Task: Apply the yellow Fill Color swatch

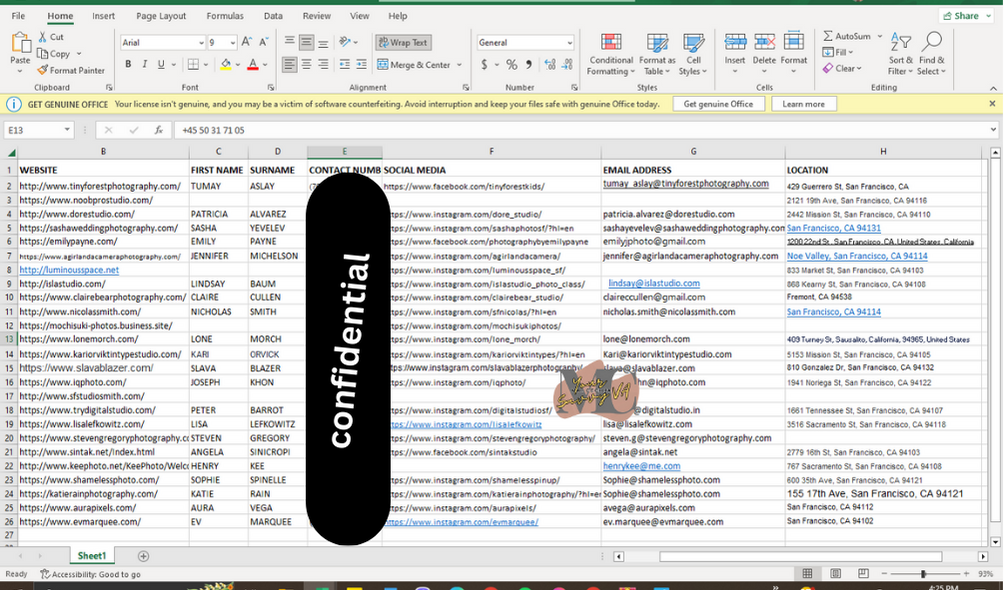Action: (x=225, y=65)
